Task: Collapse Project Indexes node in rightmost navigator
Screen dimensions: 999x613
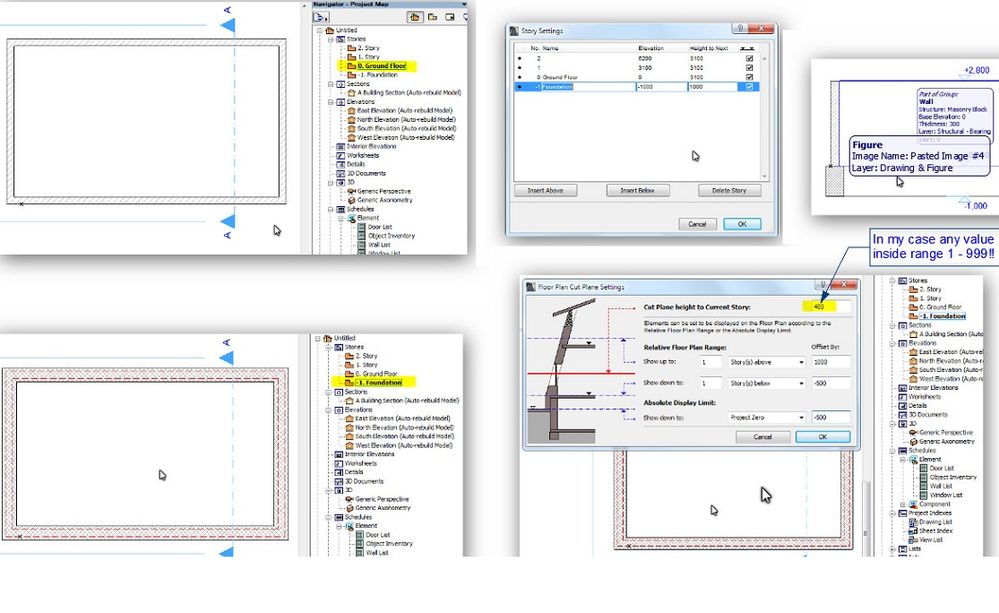Action: point(892,513)
